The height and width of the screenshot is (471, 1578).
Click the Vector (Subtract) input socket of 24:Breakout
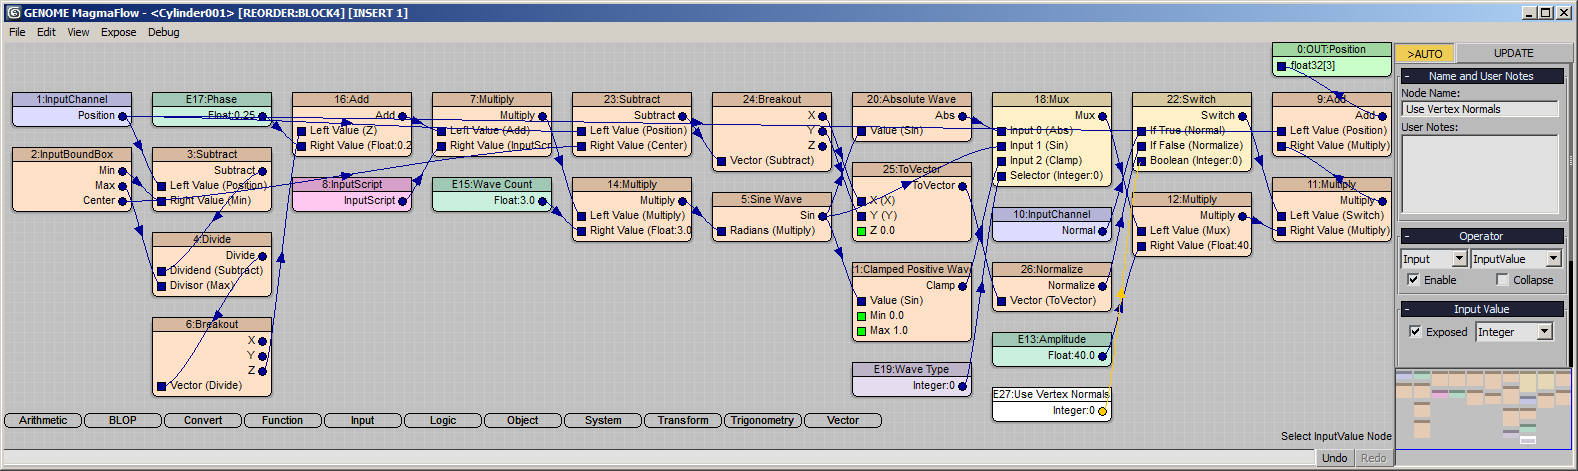click(721, 161)
